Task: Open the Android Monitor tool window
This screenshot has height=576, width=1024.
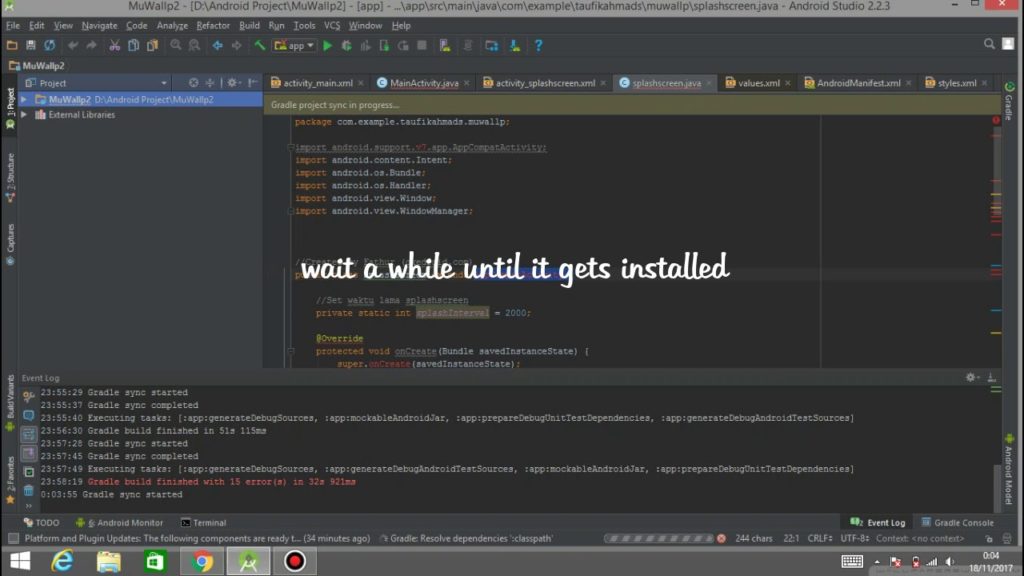Action: (120, 522)
